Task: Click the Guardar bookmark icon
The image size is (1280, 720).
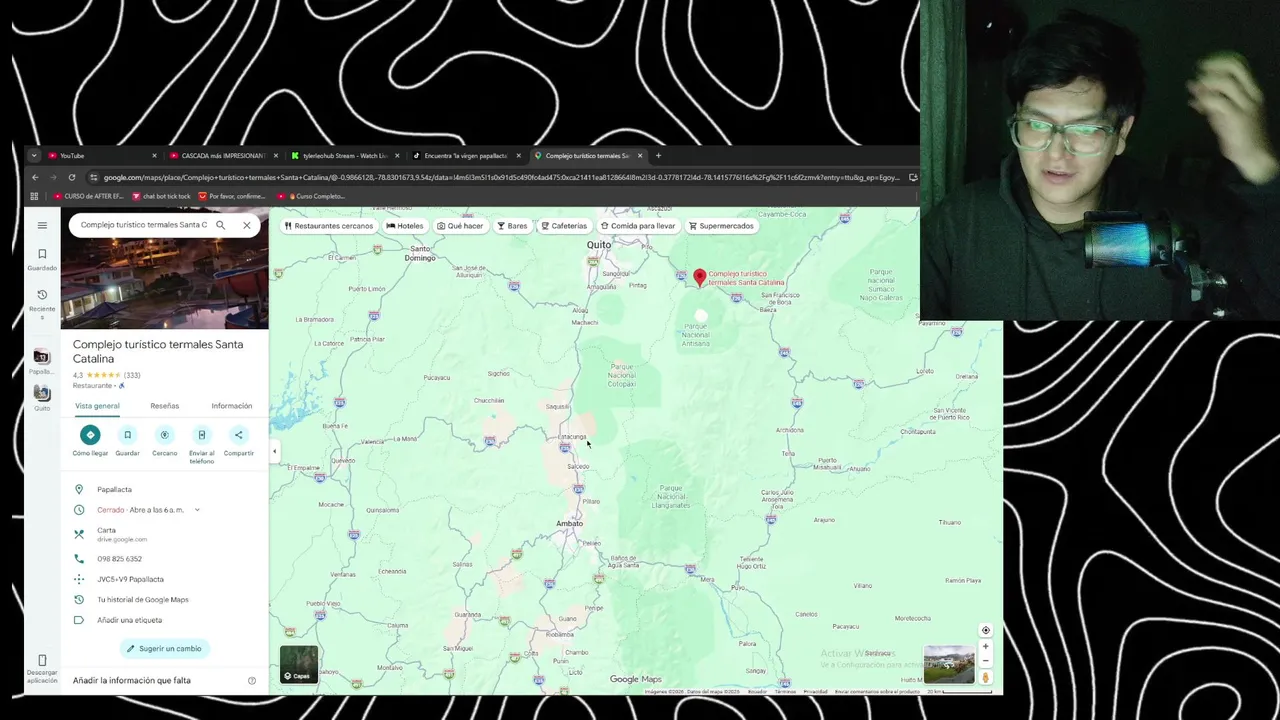Action: pos(127,434)
